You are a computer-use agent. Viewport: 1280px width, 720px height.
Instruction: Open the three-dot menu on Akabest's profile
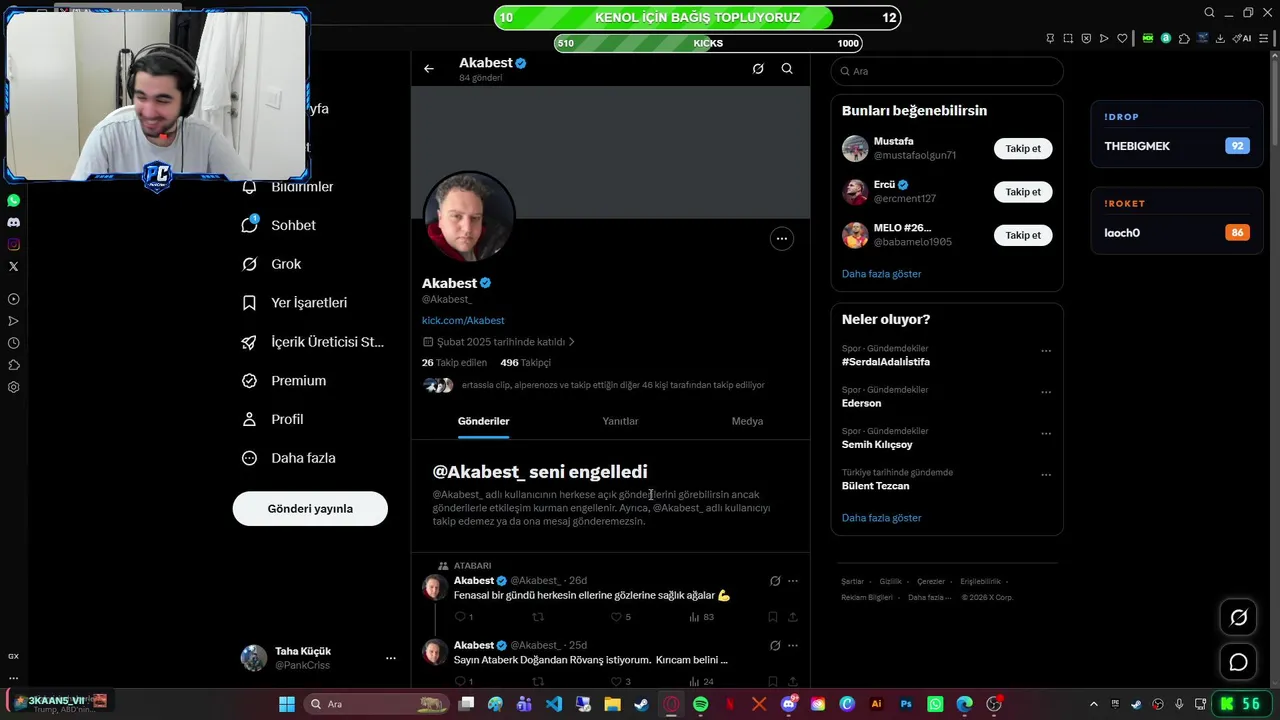[782, 239]
